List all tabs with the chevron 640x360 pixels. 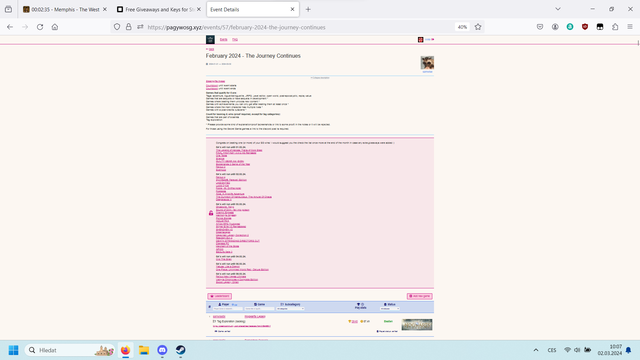click(558, 9)
